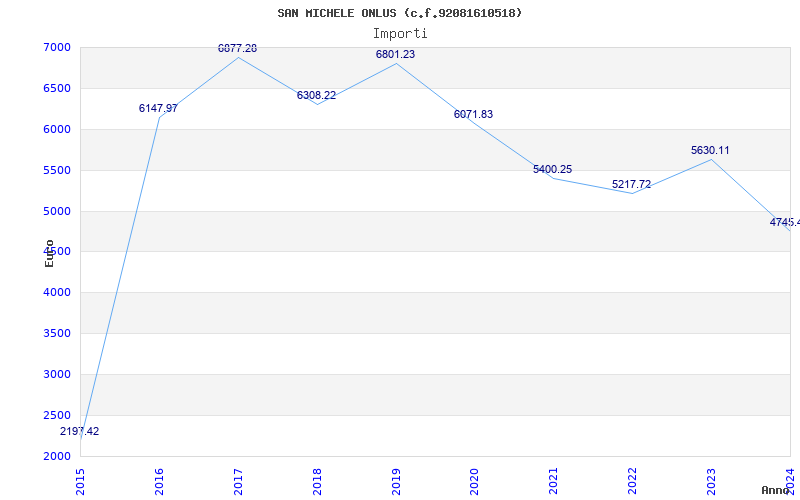Click the 2017 x-axis year label
The height and width of the screenshot is (500, 800).
click(x=238, y=482)
